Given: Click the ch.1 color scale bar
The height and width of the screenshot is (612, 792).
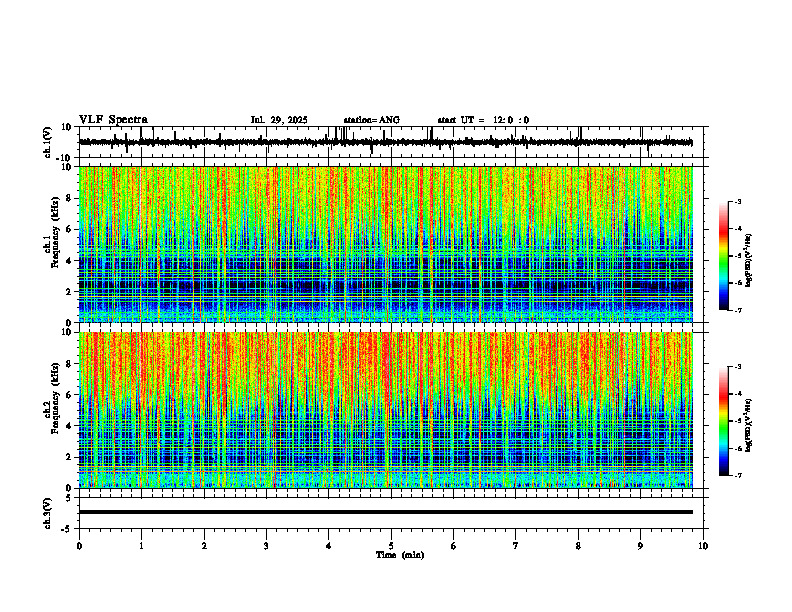Looking at the screenshot, I should click(723, 256).
